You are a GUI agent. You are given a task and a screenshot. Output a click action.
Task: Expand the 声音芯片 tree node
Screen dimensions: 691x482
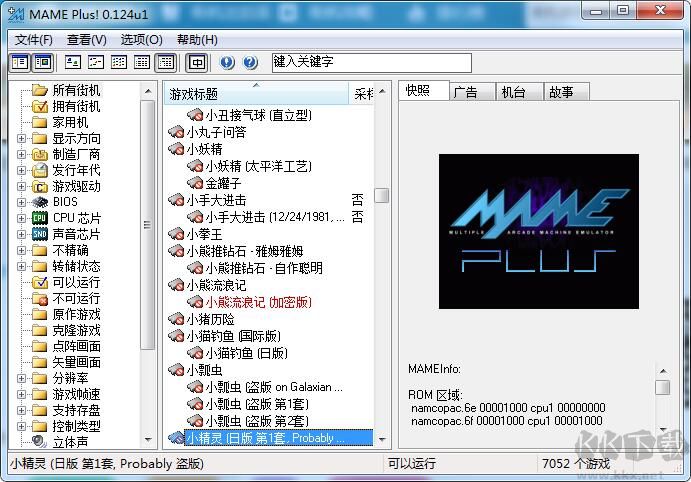tap(21, 234)
